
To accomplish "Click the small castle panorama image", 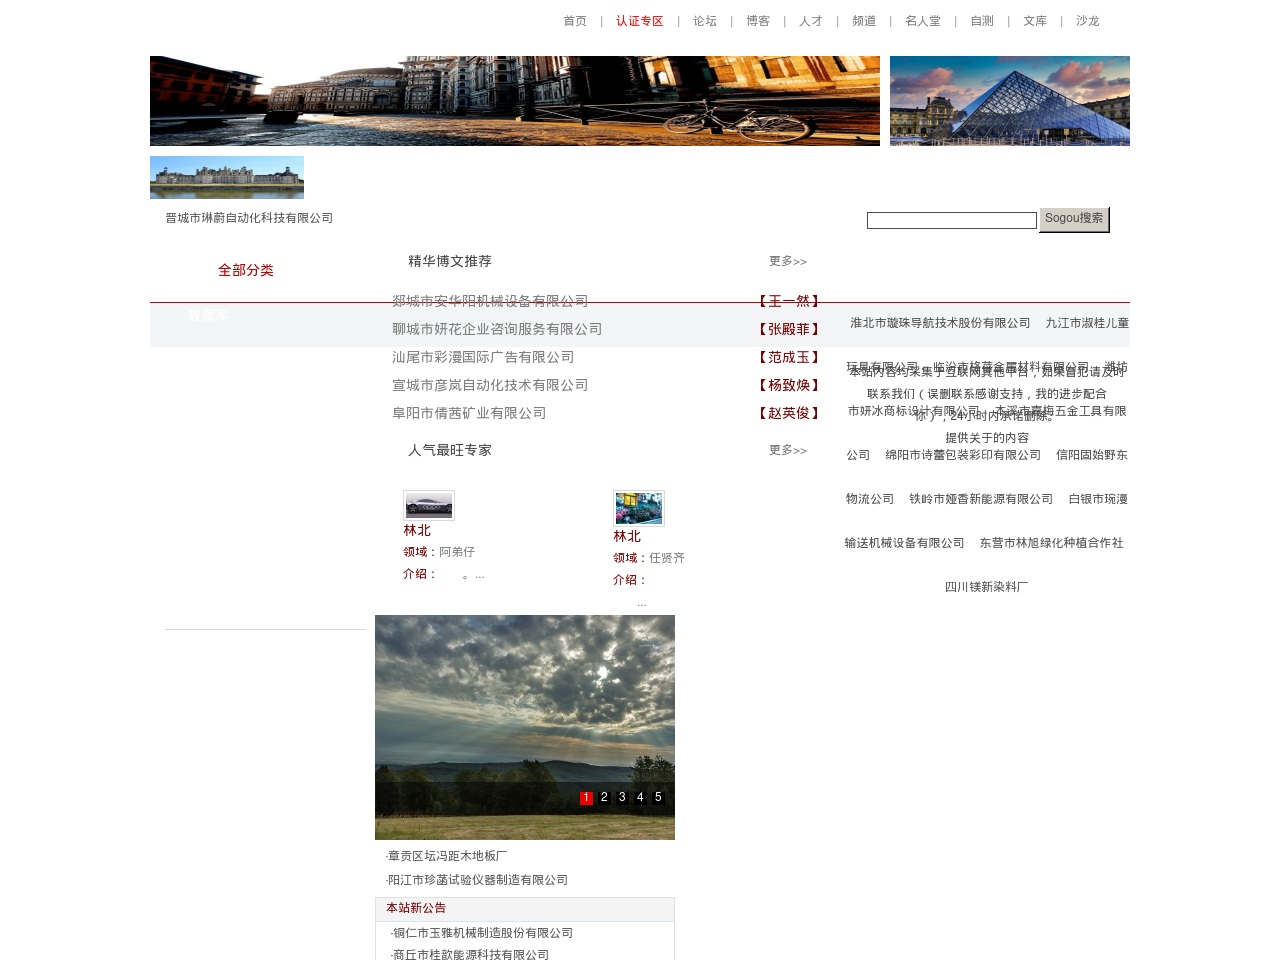I will (227, 177).
